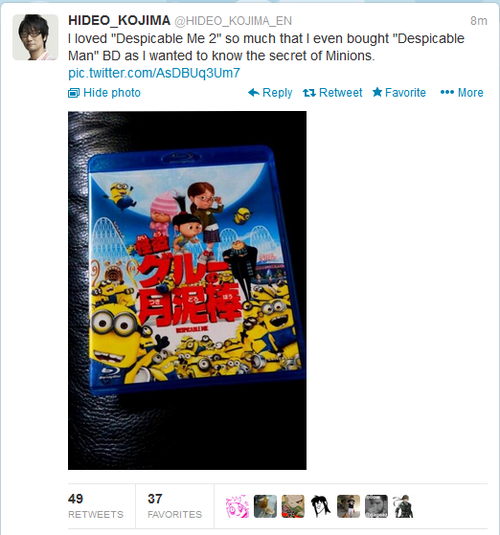
Task: Open the More options ellipsis
Action: click(x=462, y=92)
